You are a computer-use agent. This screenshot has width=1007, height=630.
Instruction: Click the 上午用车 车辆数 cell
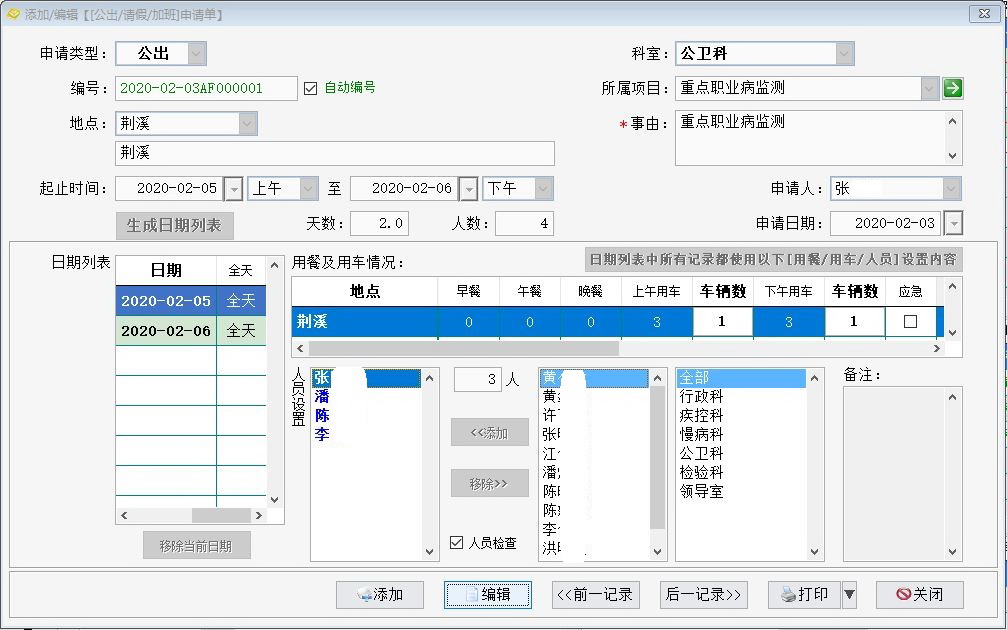click(x=722, y=322)
